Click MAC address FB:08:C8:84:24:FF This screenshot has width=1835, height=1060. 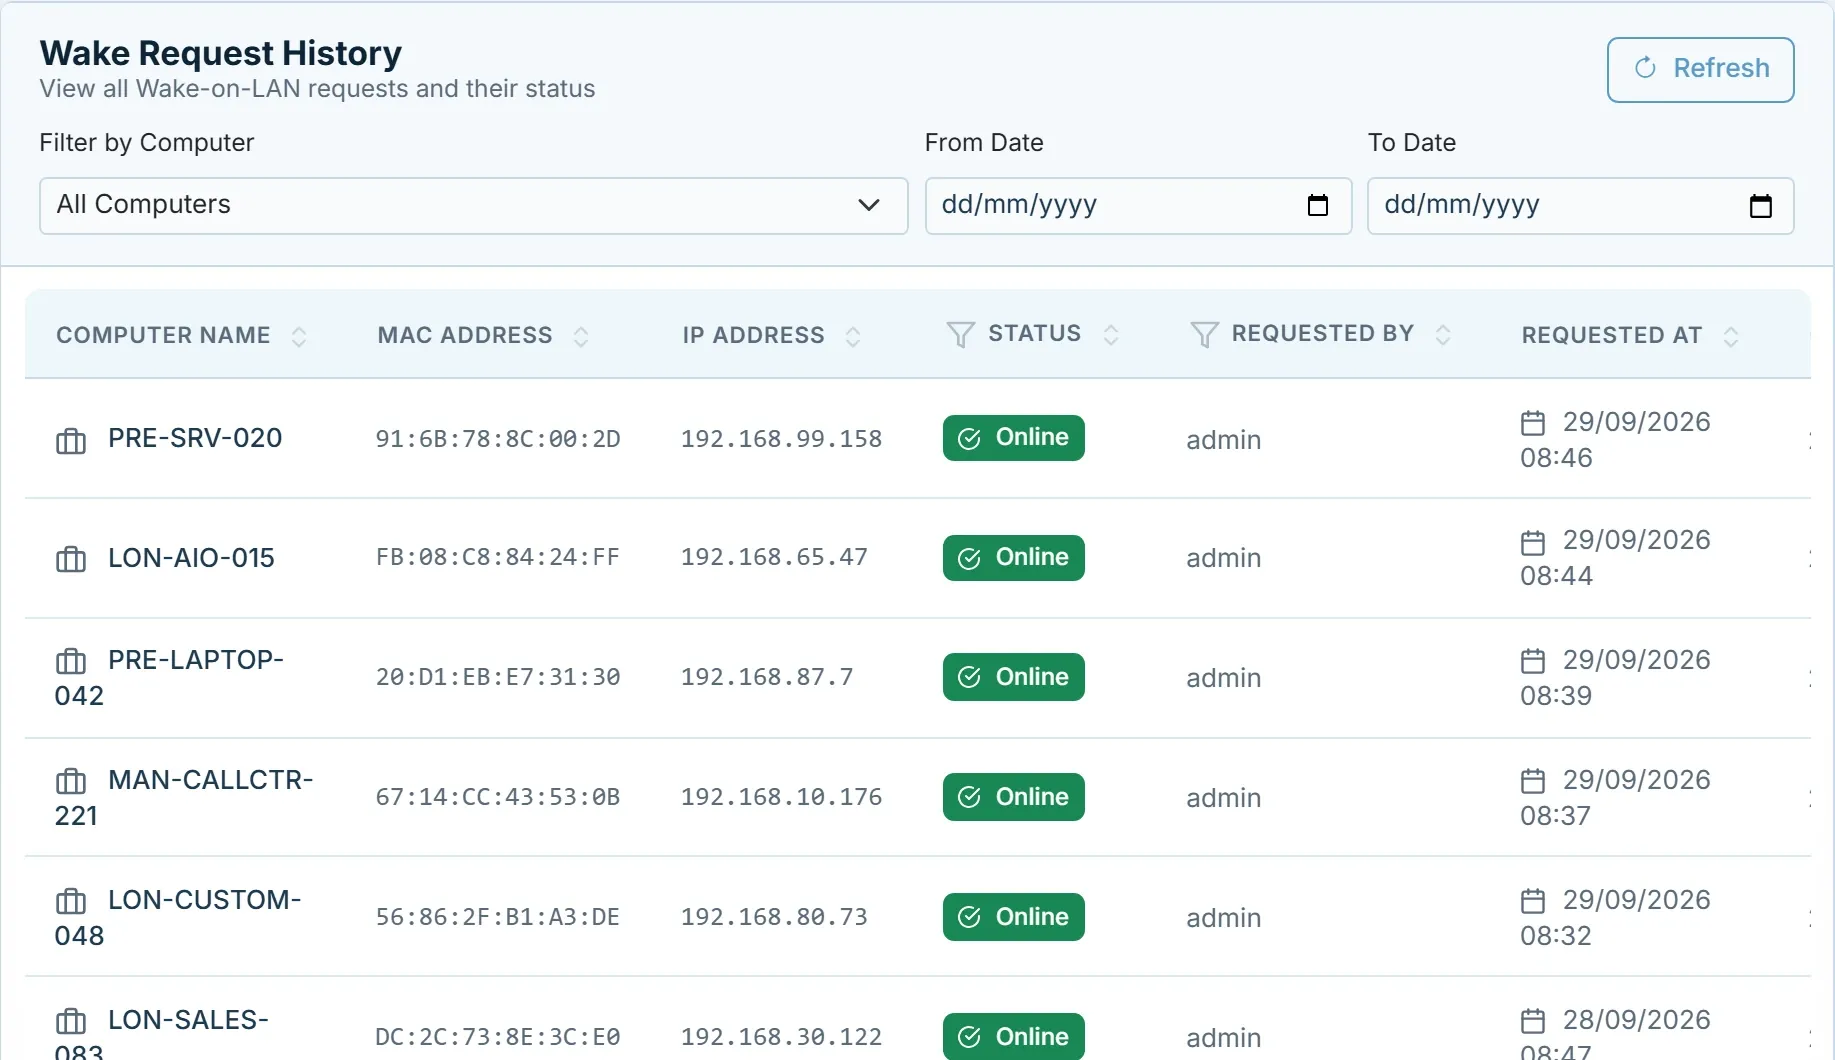498,557
